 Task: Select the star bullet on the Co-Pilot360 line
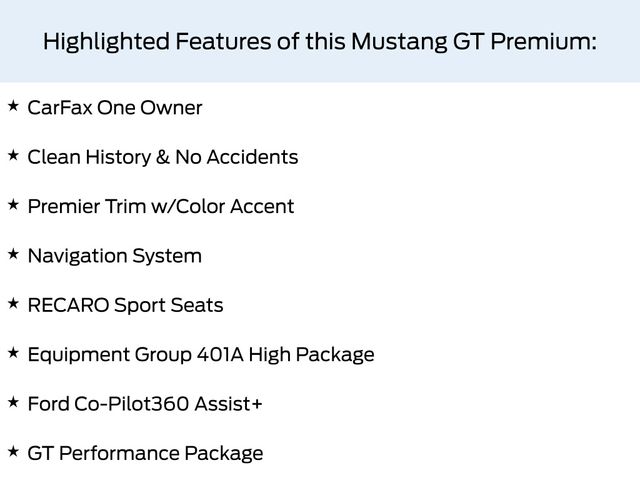[13, 402]
